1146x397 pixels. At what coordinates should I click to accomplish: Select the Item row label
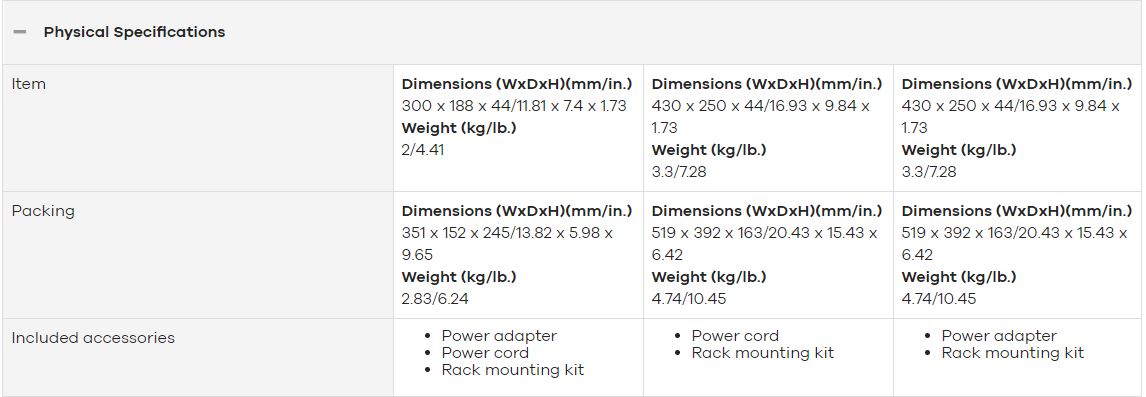[x=29, y=84]
